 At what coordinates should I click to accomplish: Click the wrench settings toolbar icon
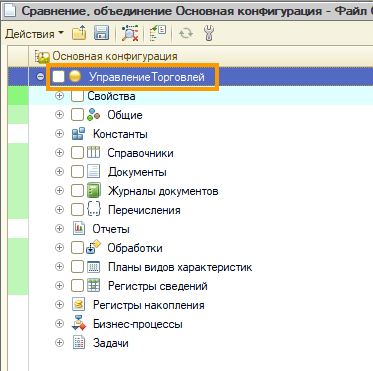pos(209,33)
